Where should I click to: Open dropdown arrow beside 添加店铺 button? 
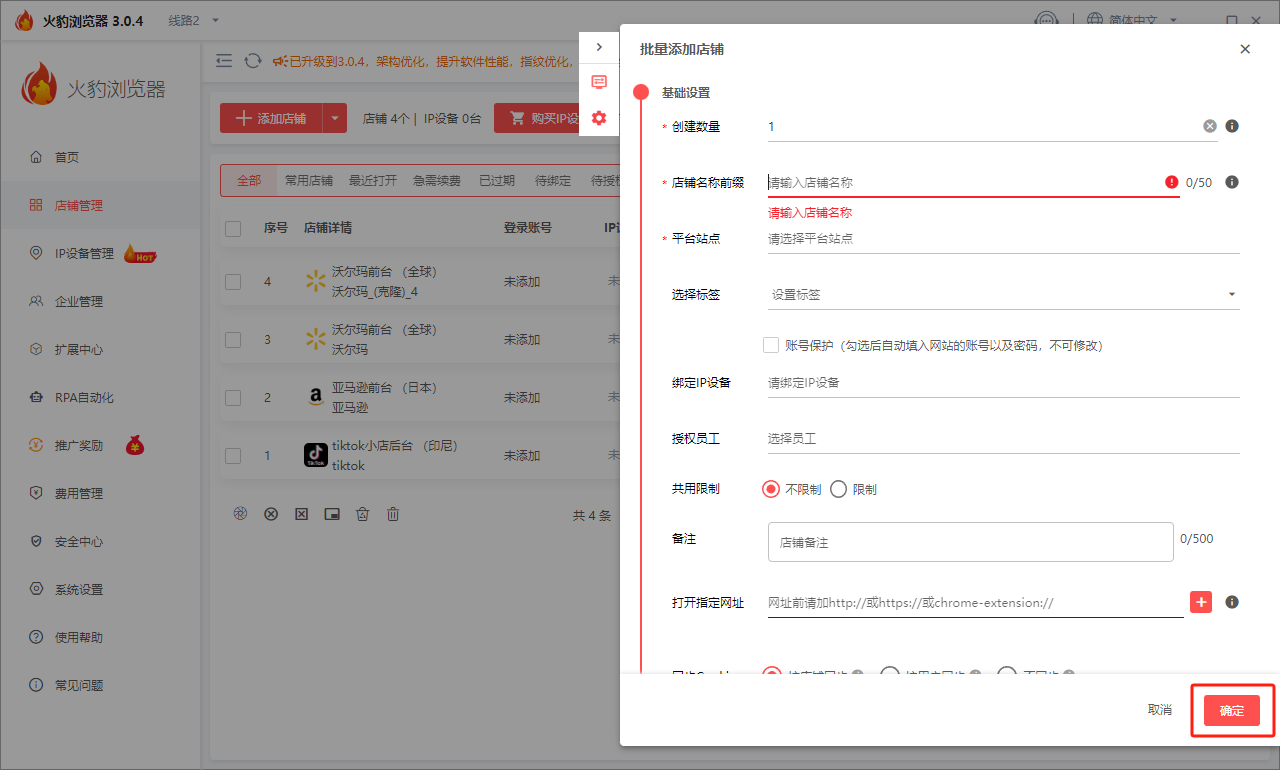coord(335,118)
